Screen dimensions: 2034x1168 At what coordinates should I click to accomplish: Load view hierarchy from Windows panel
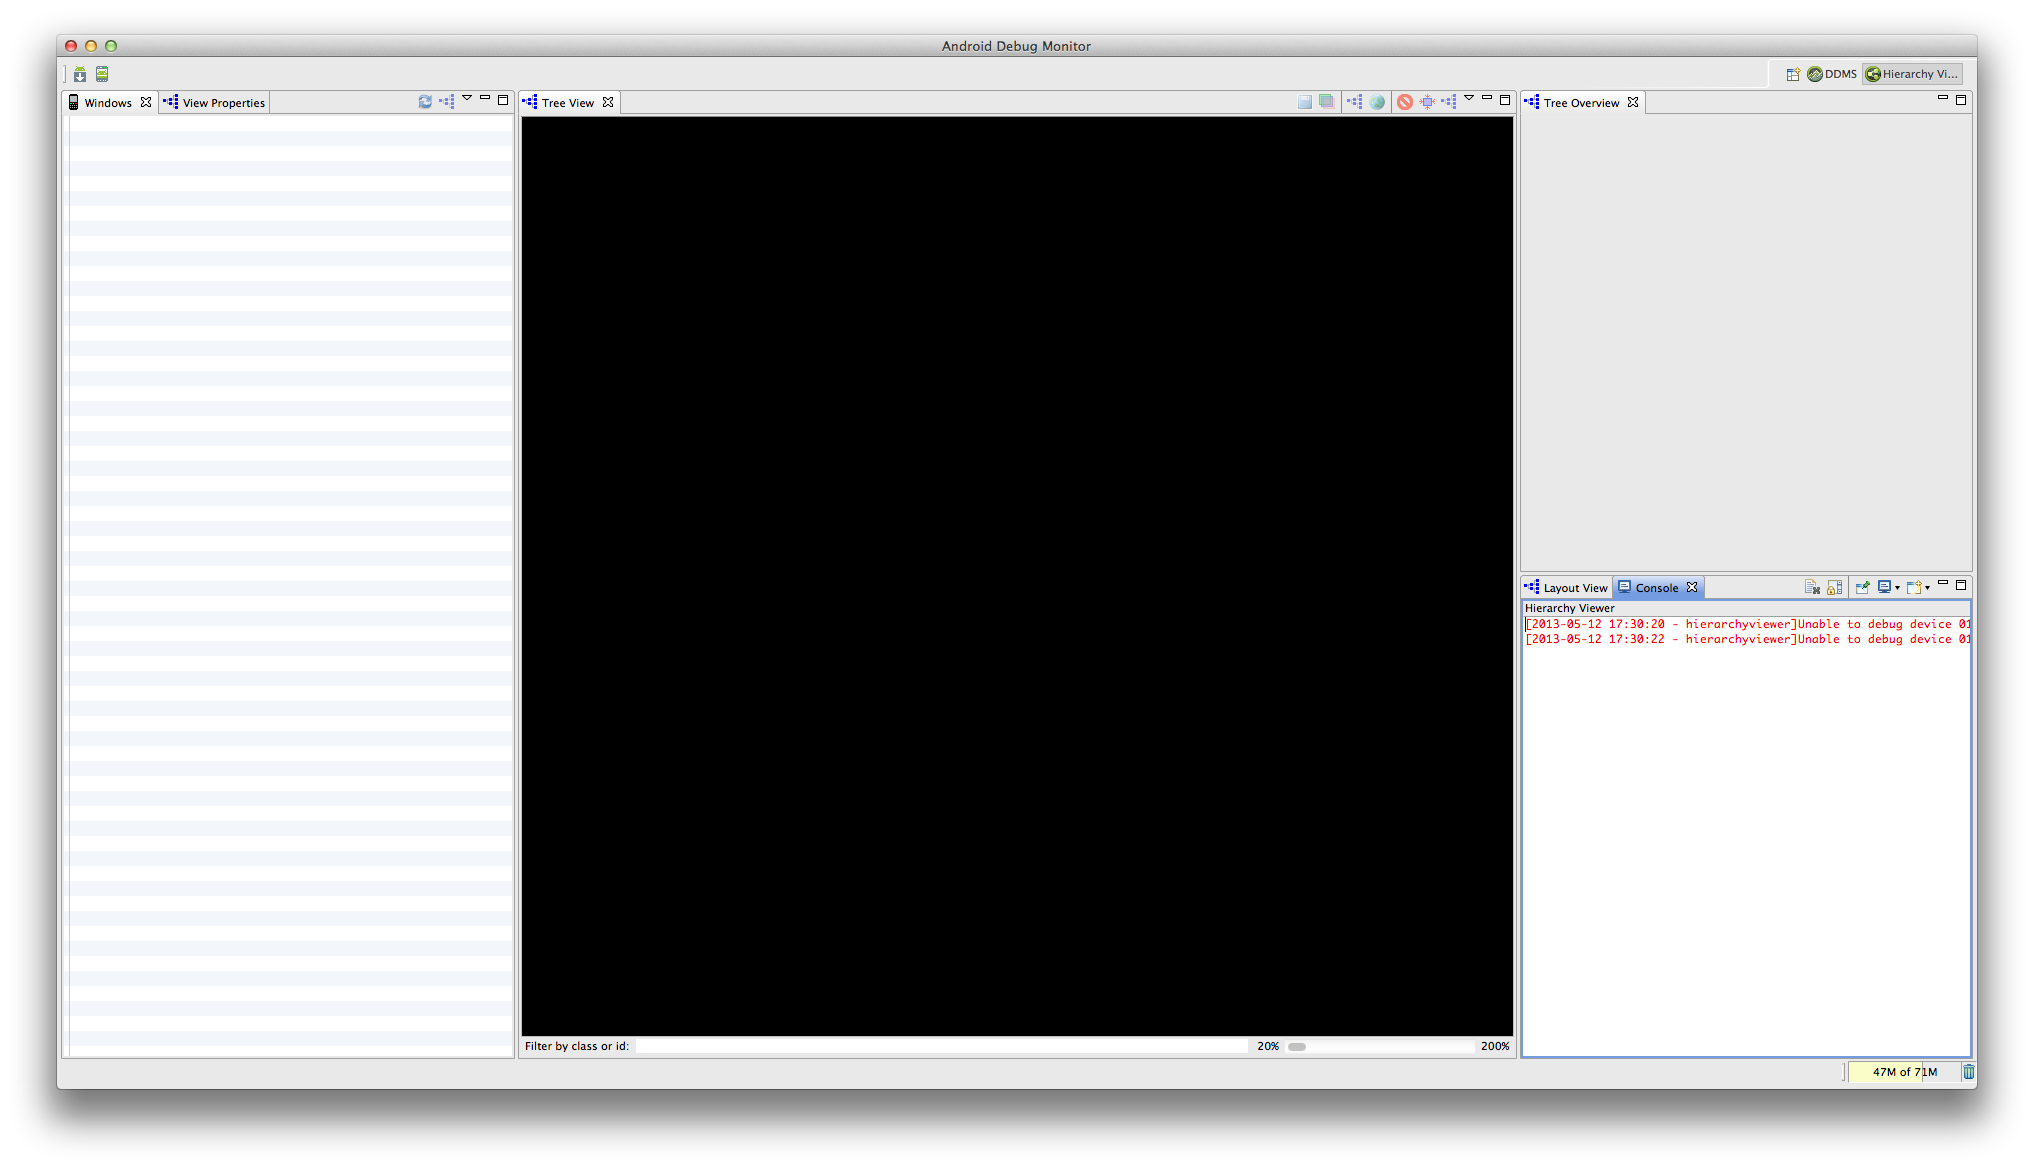tap(447, 101)
